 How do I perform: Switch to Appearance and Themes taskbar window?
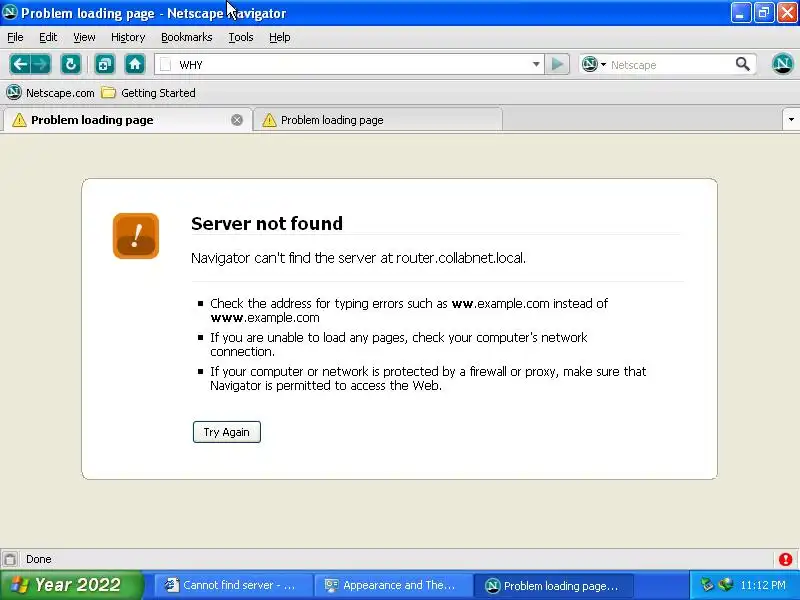[x=392, y=585]
